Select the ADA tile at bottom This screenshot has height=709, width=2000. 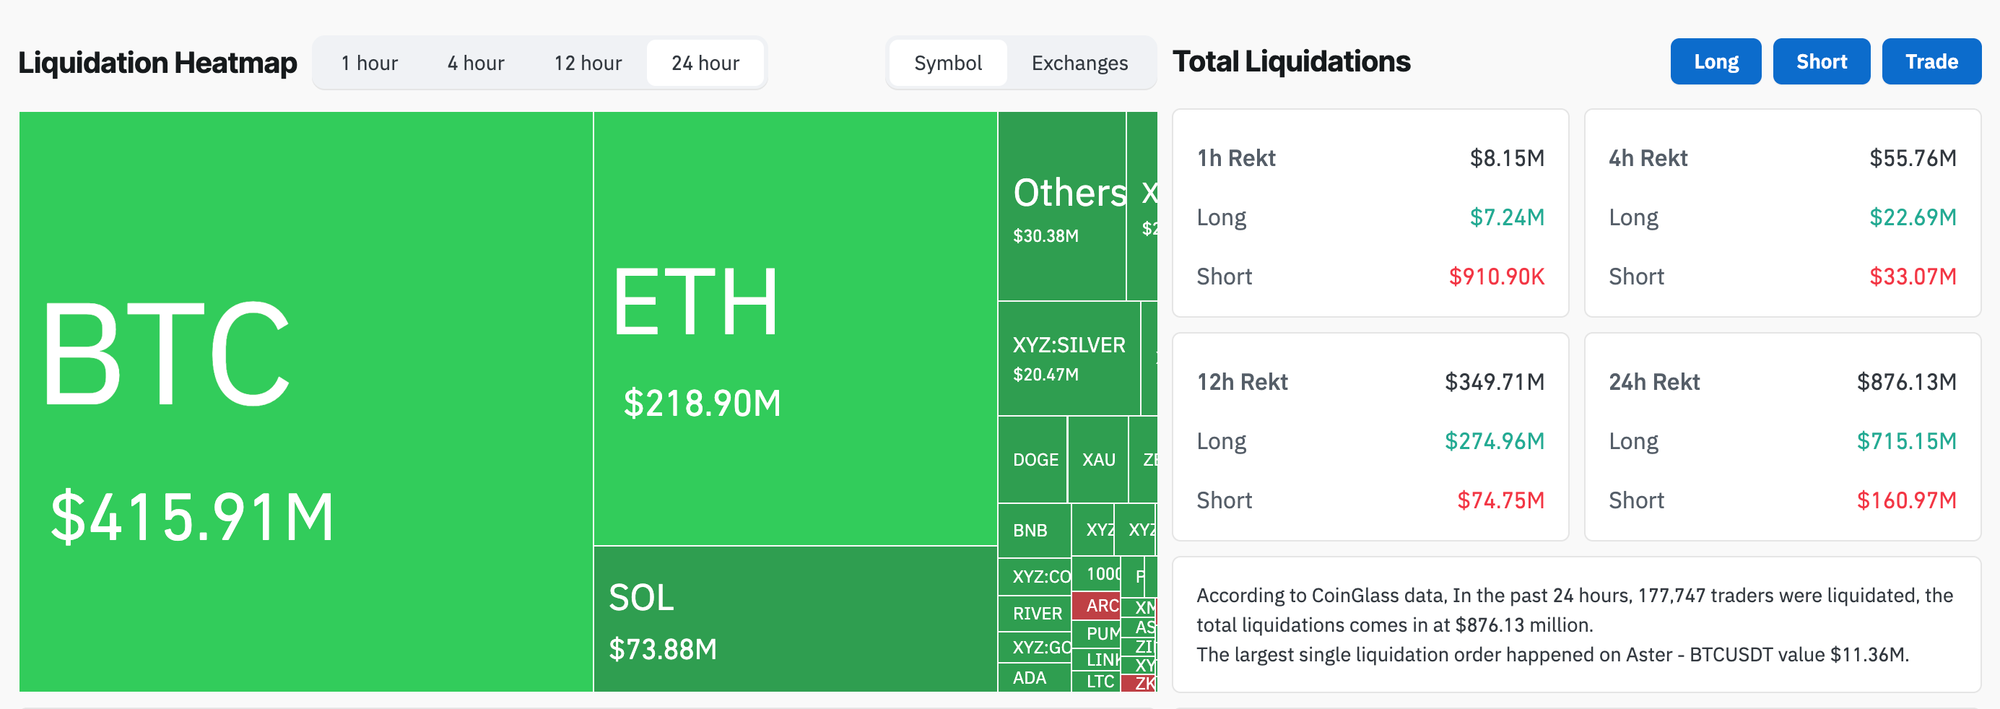pyautogui.click(x=1033, y=678)
